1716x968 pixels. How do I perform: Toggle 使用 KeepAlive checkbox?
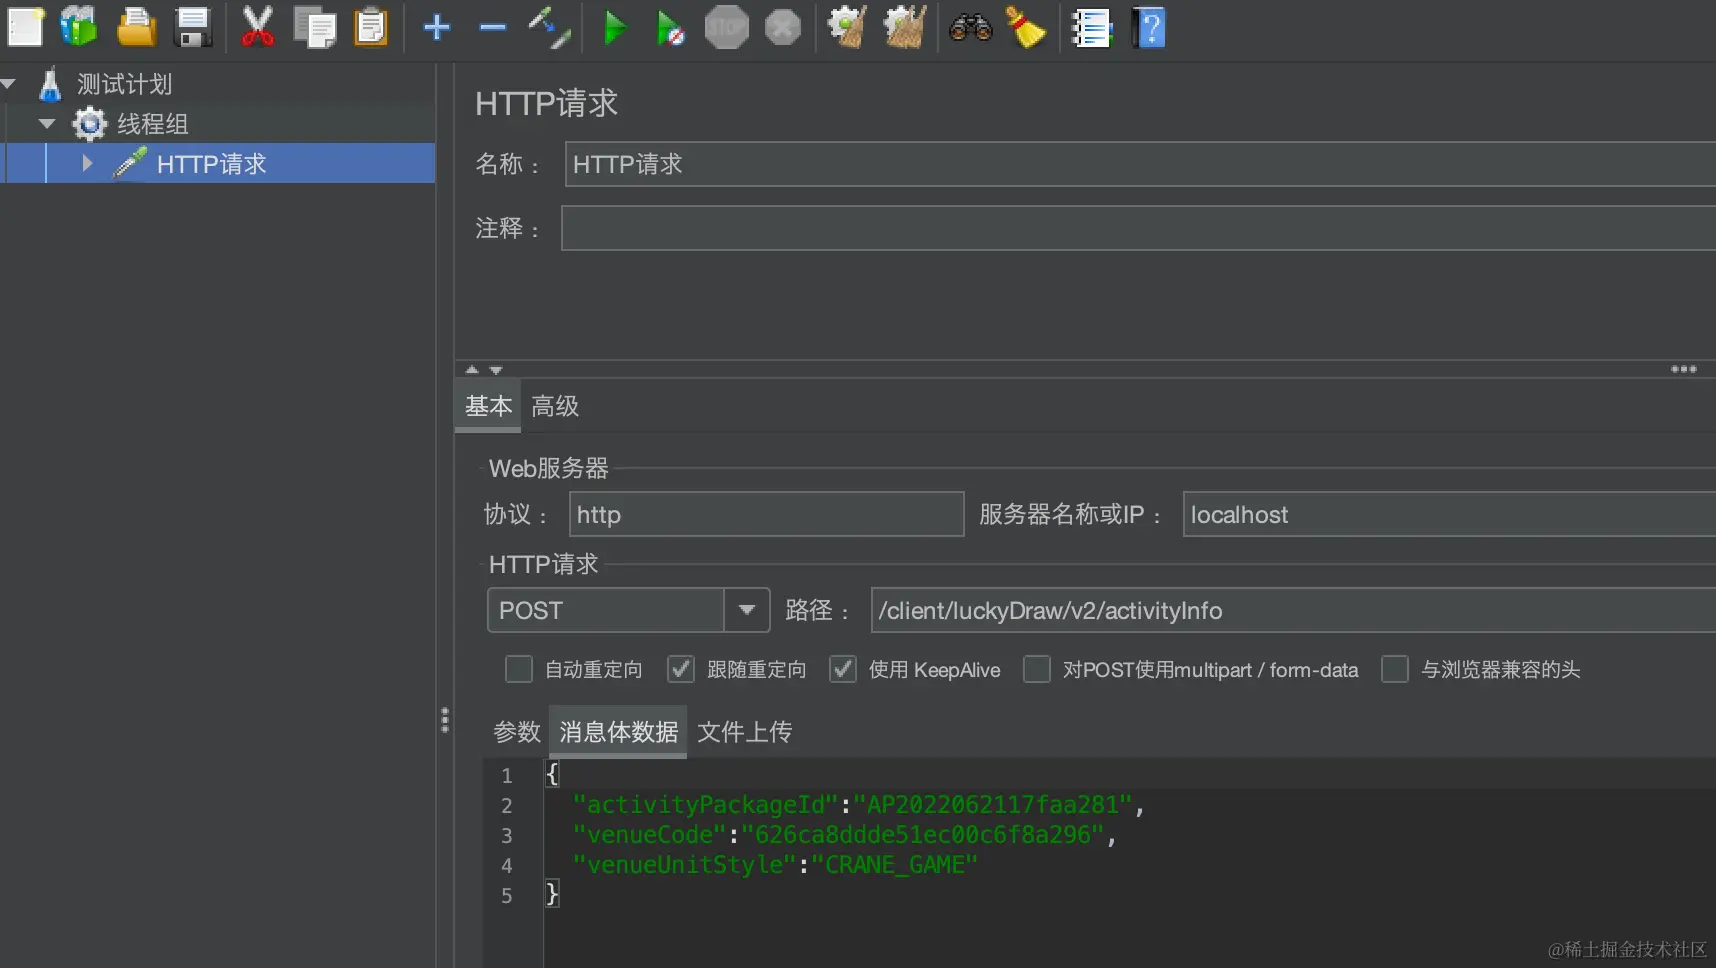(x=843, y=669)
